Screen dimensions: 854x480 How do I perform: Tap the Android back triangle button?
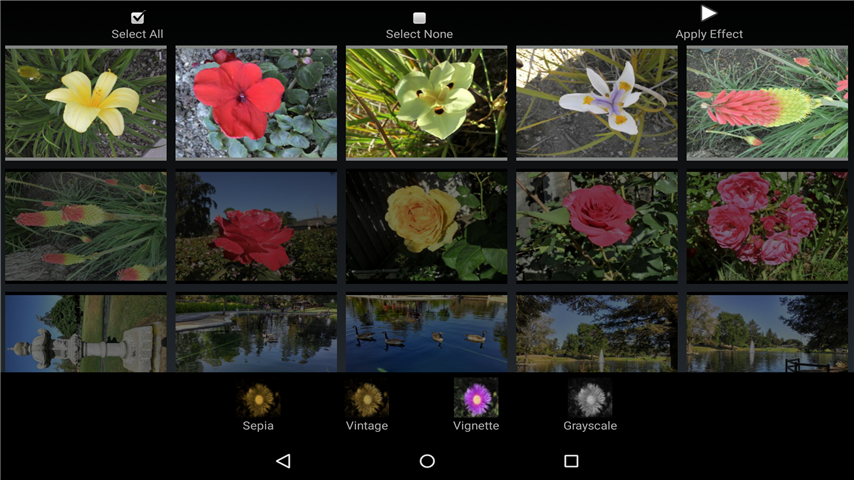coord(283,461)
